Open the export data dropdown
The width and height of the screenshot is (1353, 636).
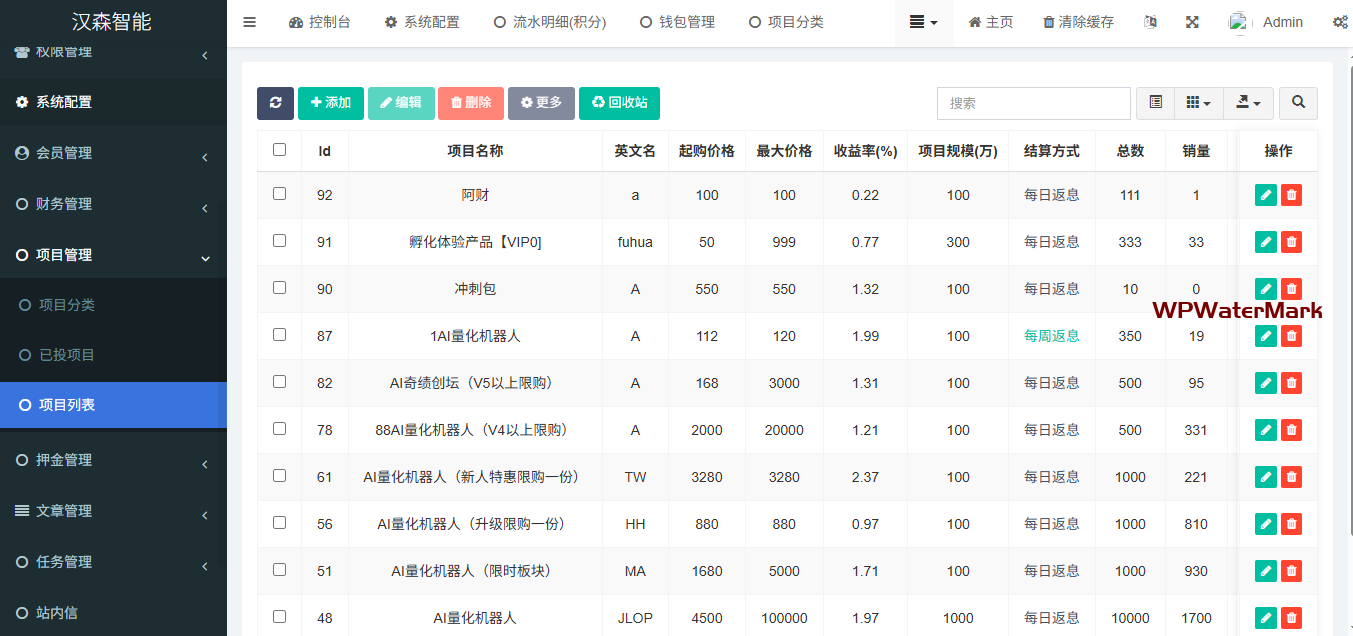coord(1248,103)
